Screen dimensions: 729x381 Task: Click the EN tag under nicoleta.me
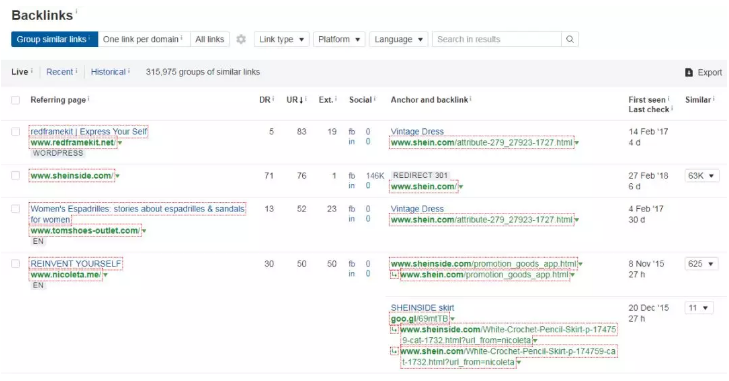pos(38,285)
